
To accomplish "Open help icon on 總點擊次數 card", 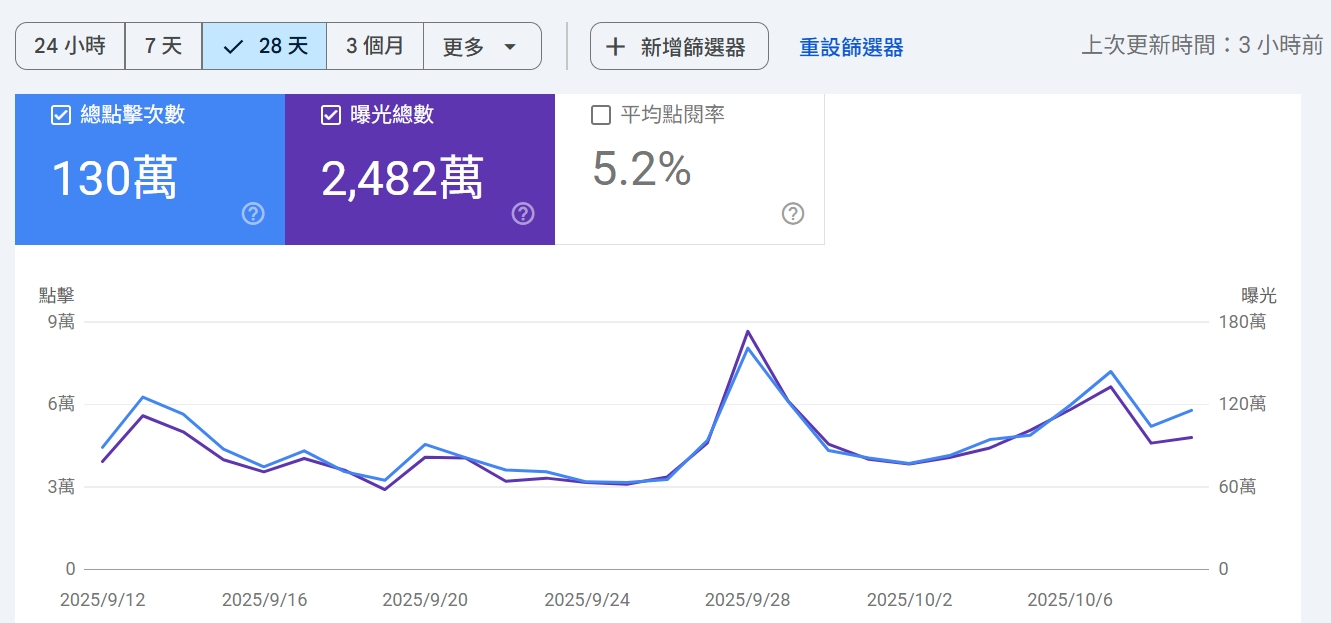I will [x=253, y=213].
